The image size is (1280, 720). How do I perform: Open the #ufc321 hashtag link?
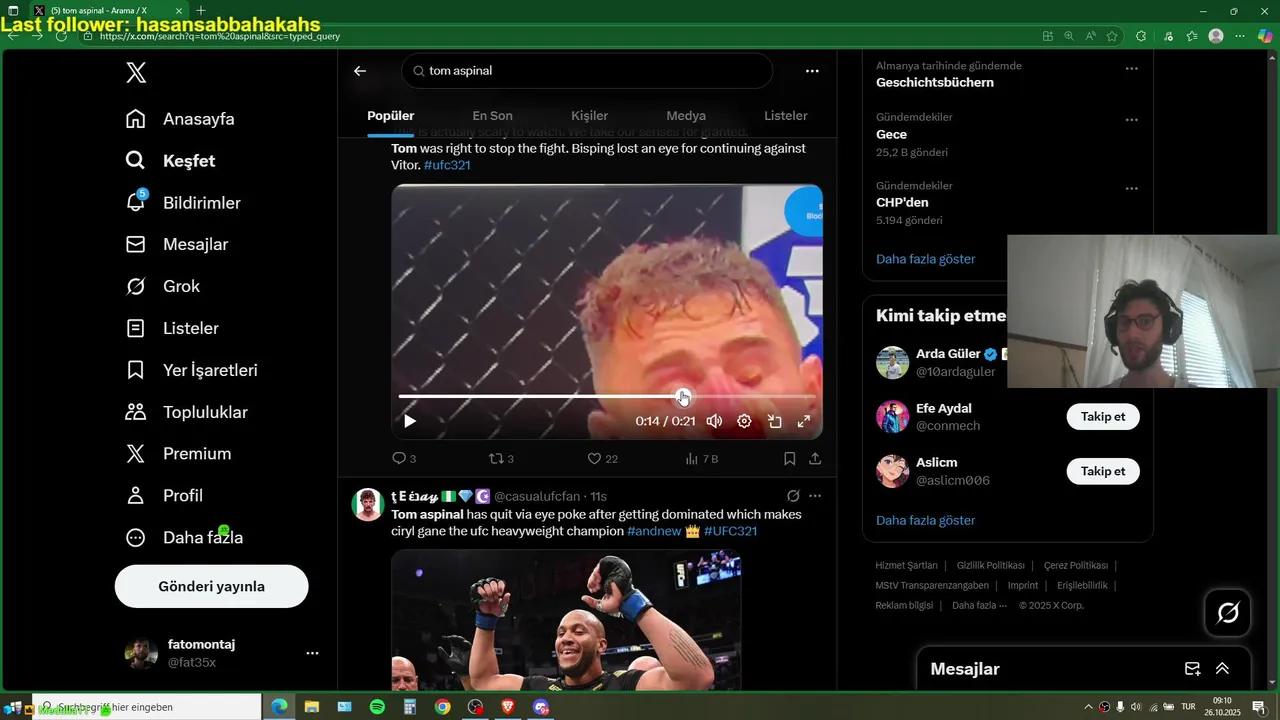(447, 165)
